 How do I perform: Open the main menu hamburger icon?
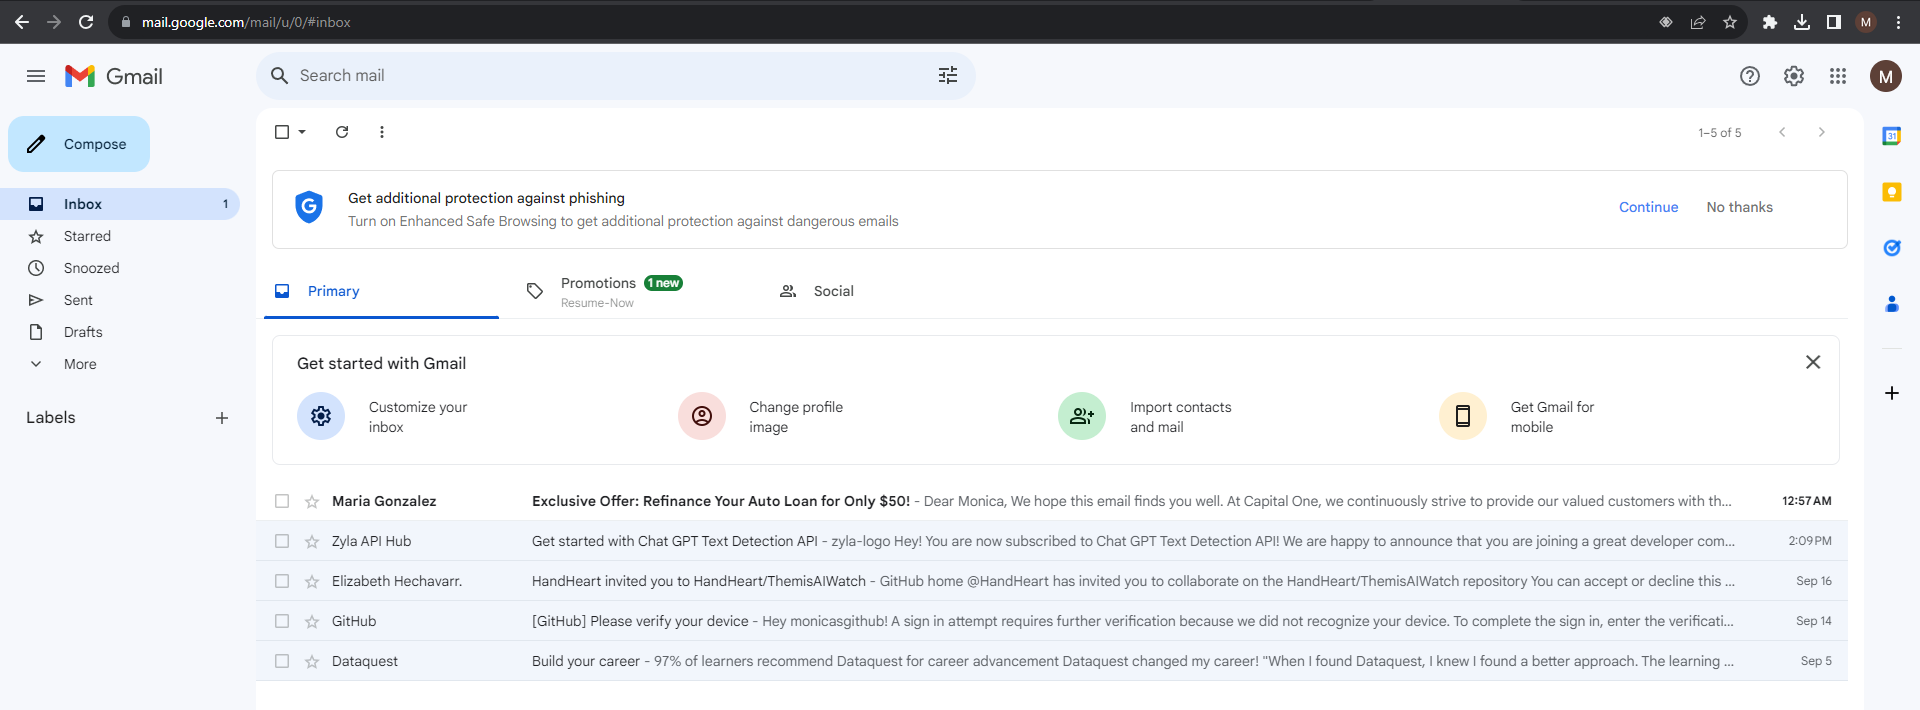click(x=36, y=76)
